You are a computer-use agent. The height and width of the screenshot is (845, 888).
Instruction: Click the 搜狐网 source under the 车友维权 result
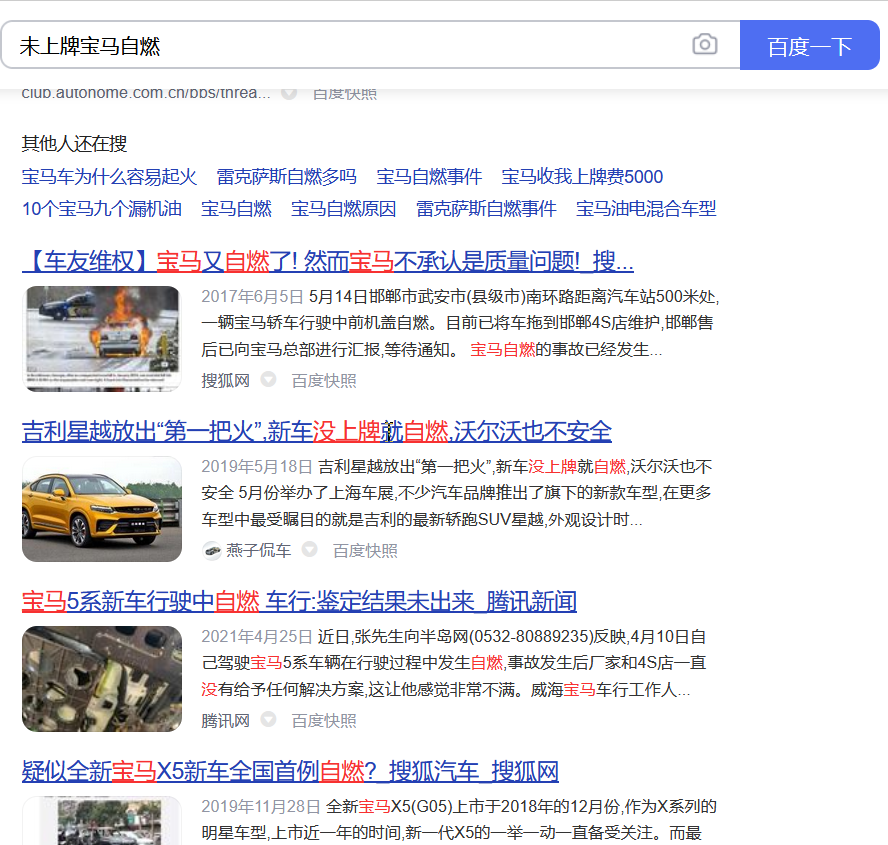[x=225, y=381]
